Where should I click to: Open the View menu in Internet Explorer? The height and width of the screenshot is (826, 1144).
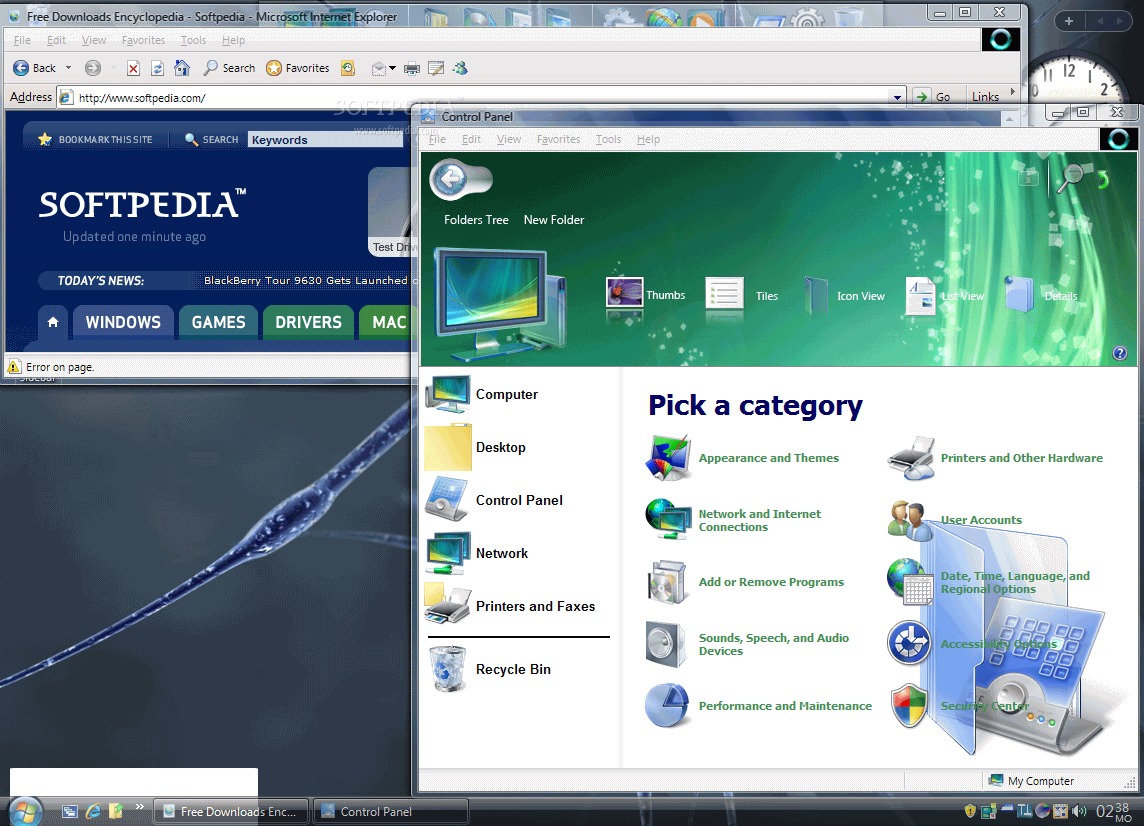(93, 40)
